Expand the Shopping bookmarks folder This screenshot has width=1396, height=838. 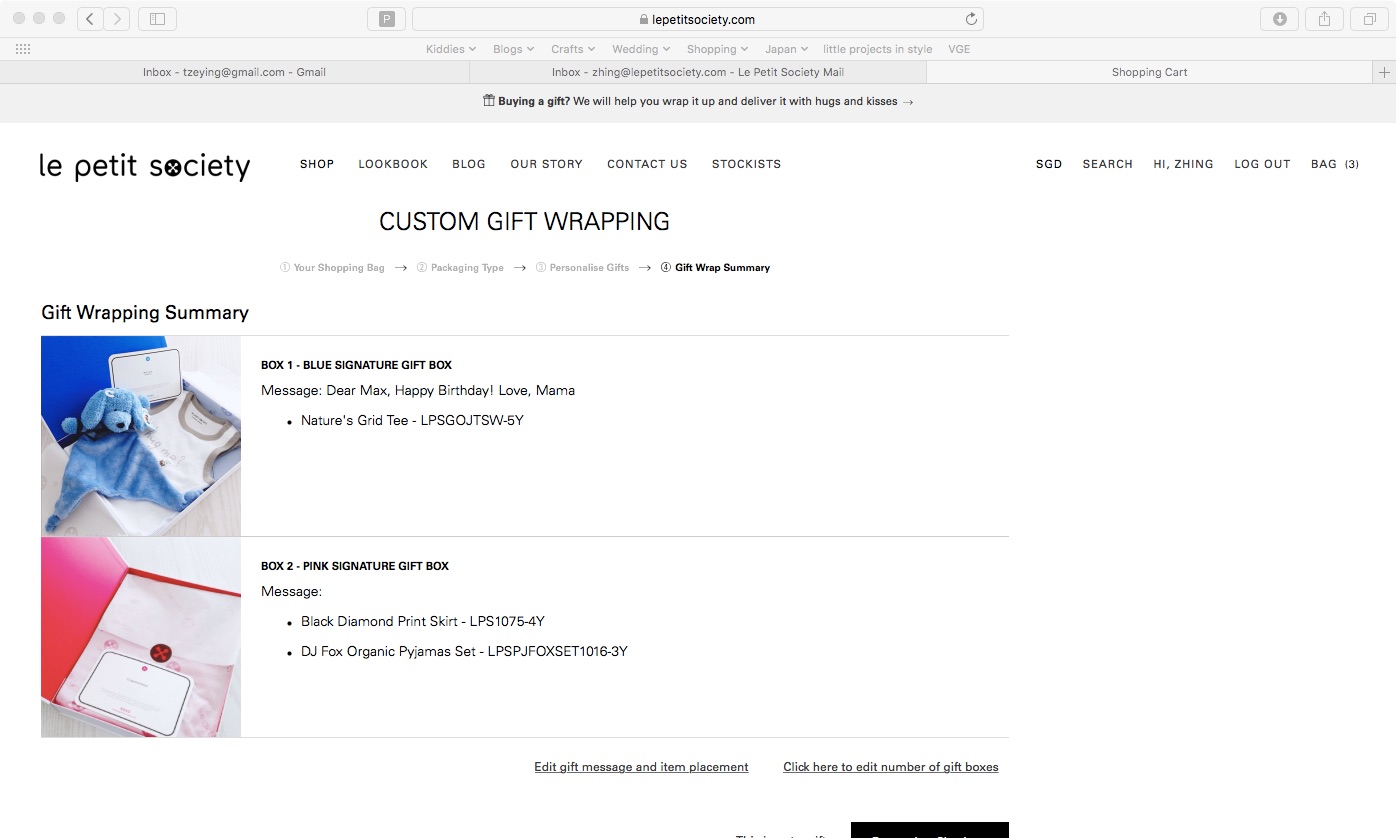click(x=717, y=49)
